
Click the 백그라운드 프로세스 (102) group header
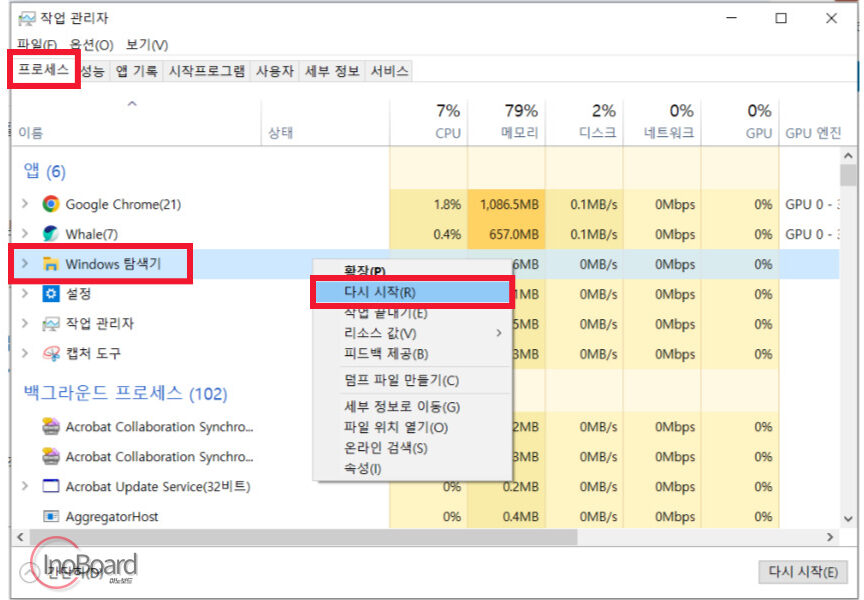125,393
